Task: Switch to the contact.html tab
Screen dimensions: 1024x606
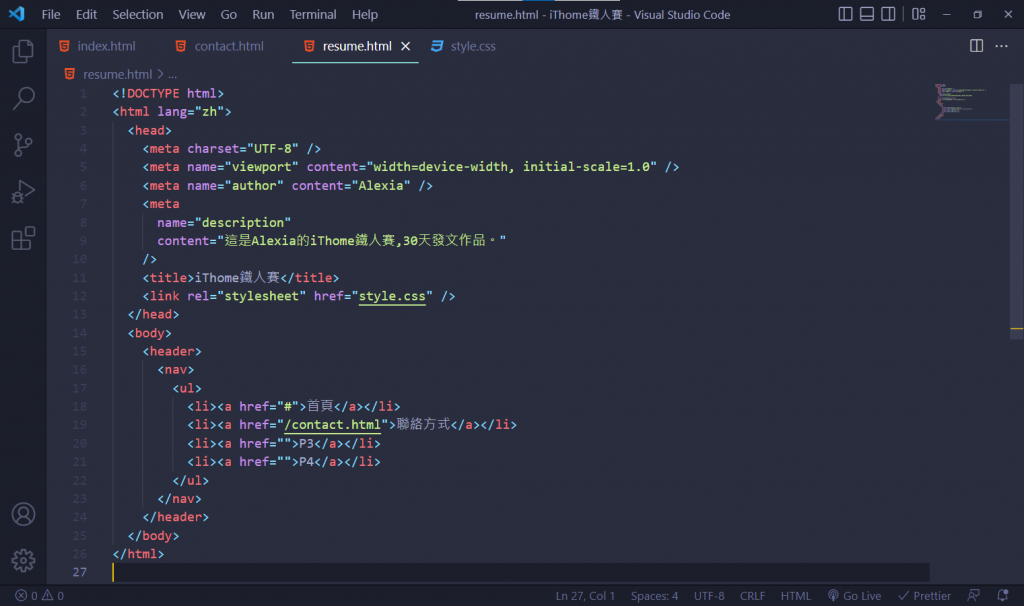Action: (220, 46)
